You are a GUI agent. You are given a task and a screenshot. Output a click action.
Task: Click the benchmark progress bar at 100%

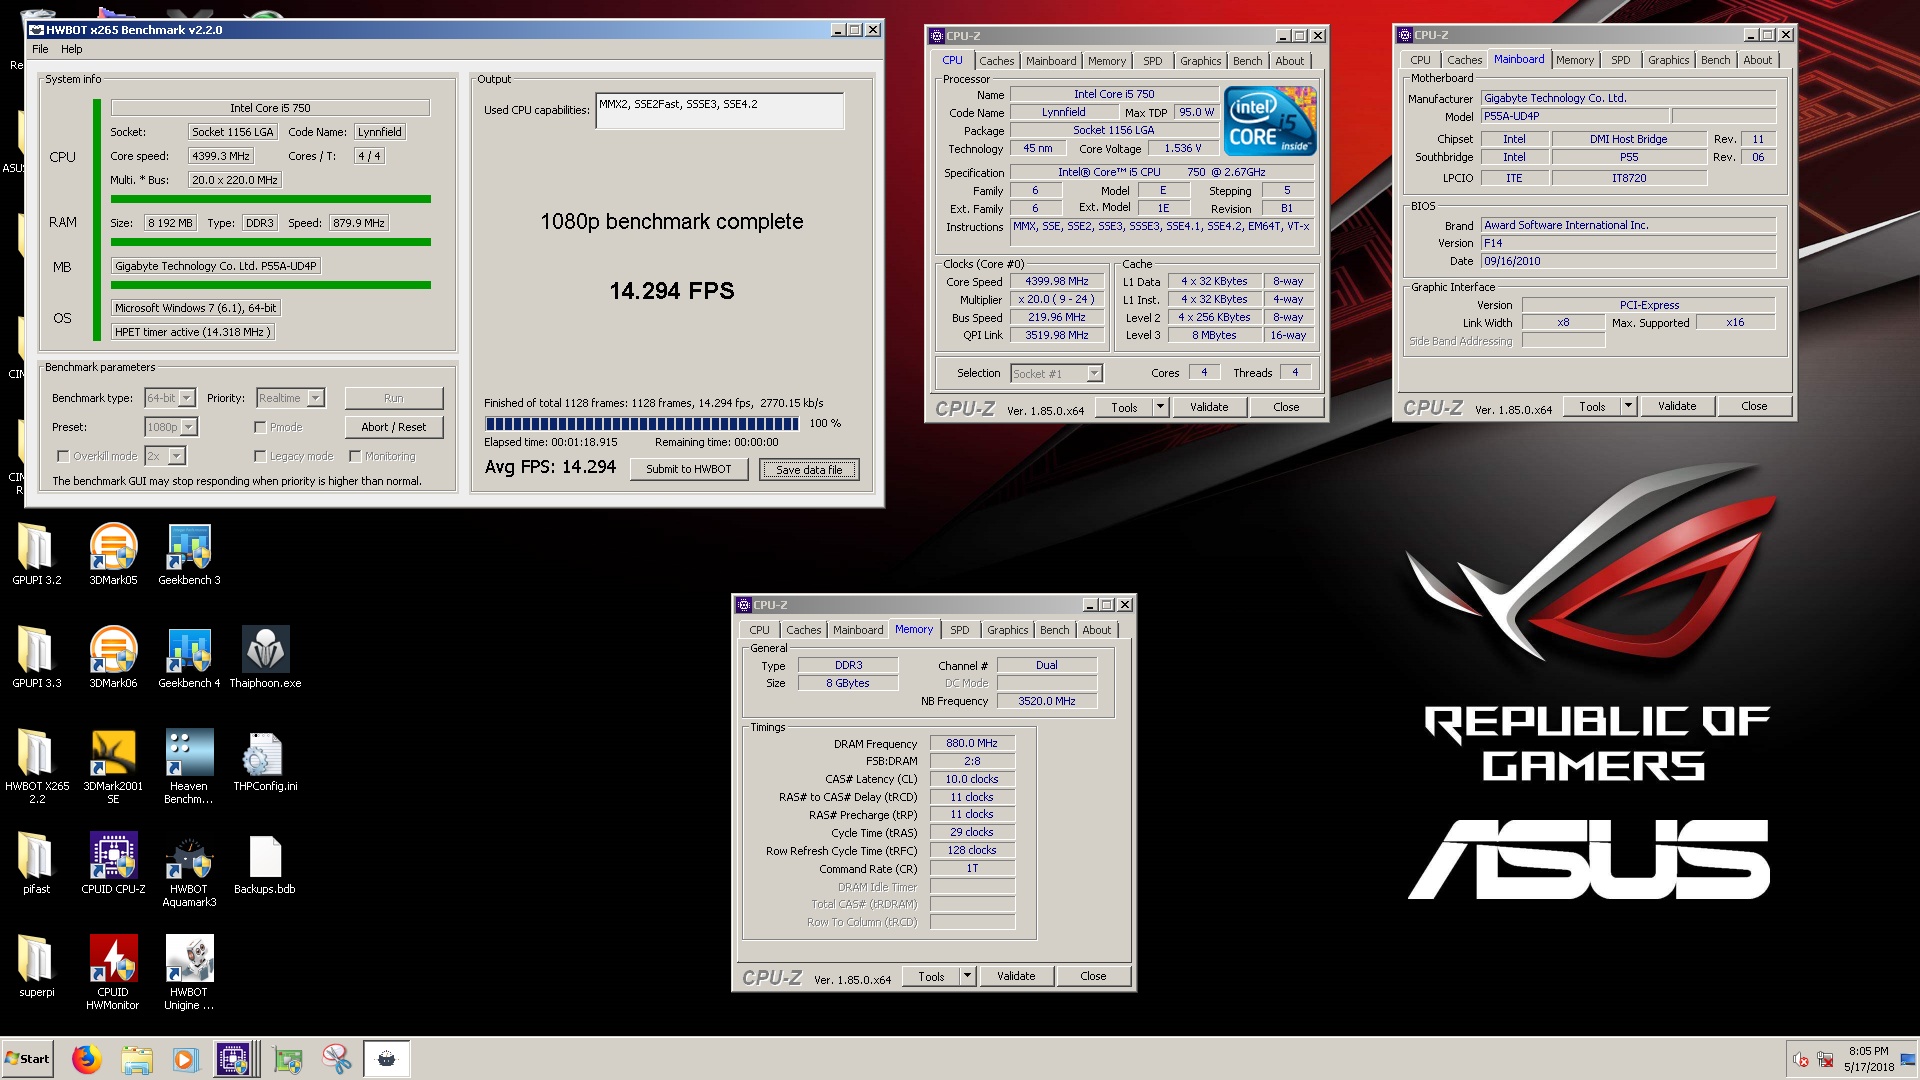tap(641, 424)
